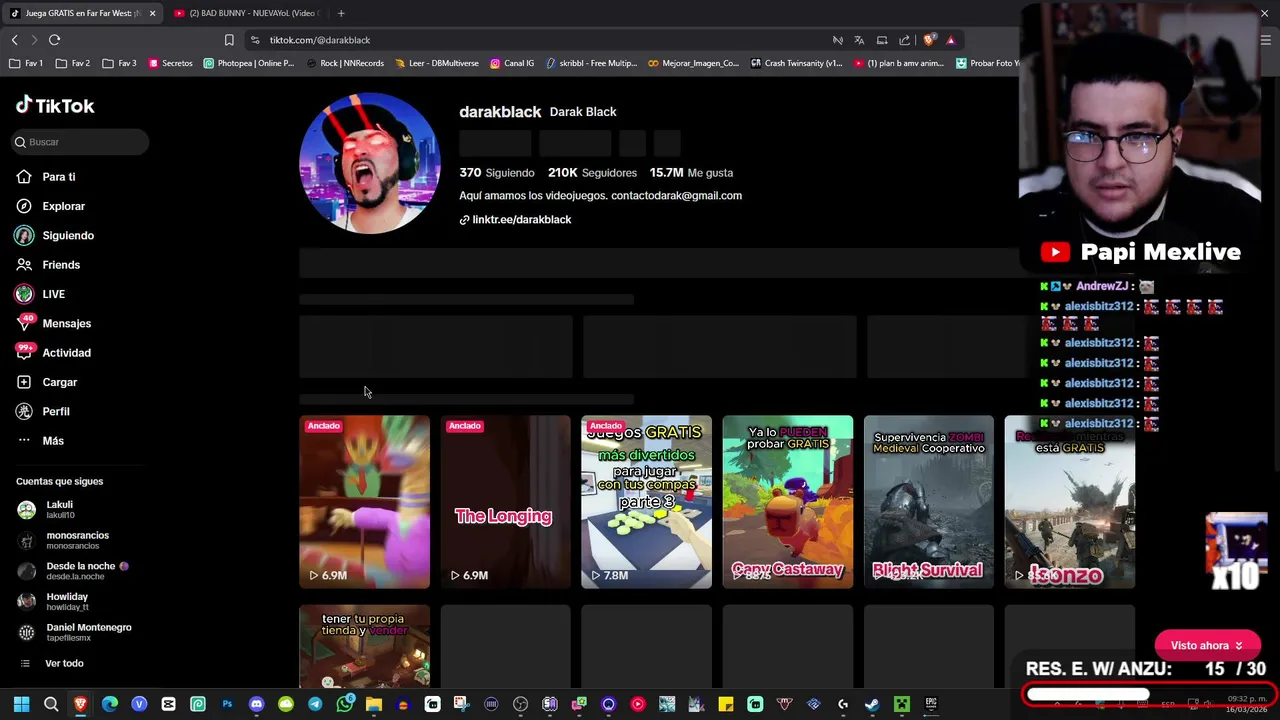The image size is (1280, 720).
Task: Open the Explorar page
Action: click(50, 206)
